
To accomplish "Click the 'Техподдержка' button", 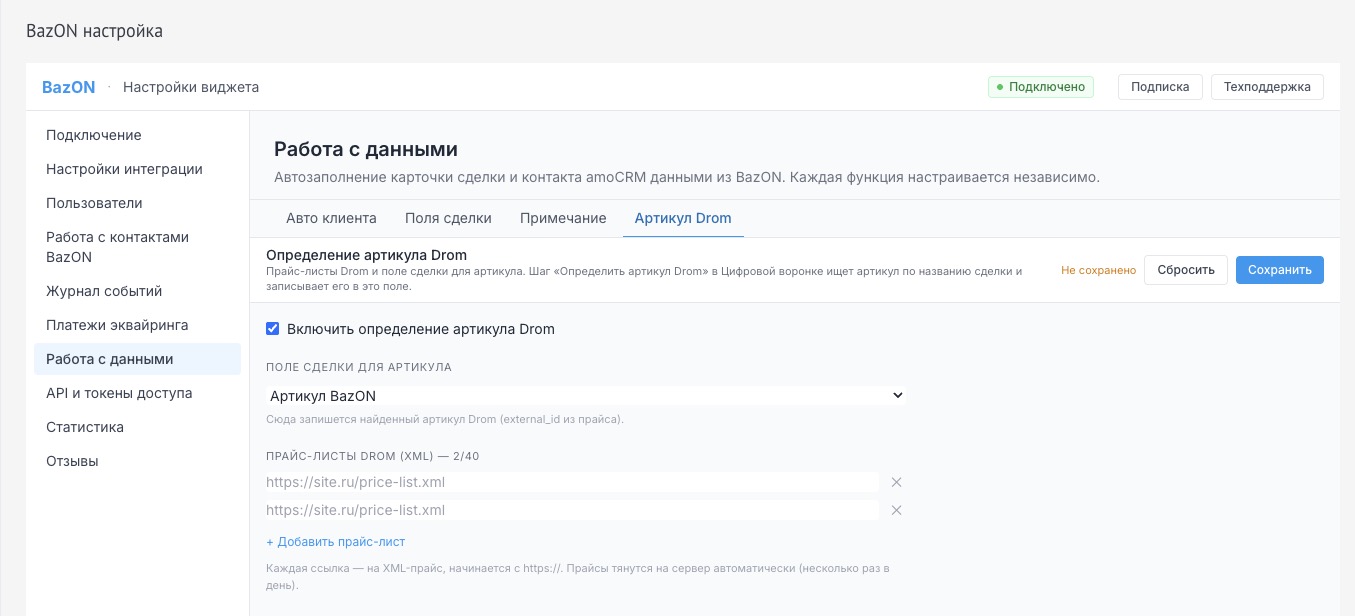I will click(1267, 87).
